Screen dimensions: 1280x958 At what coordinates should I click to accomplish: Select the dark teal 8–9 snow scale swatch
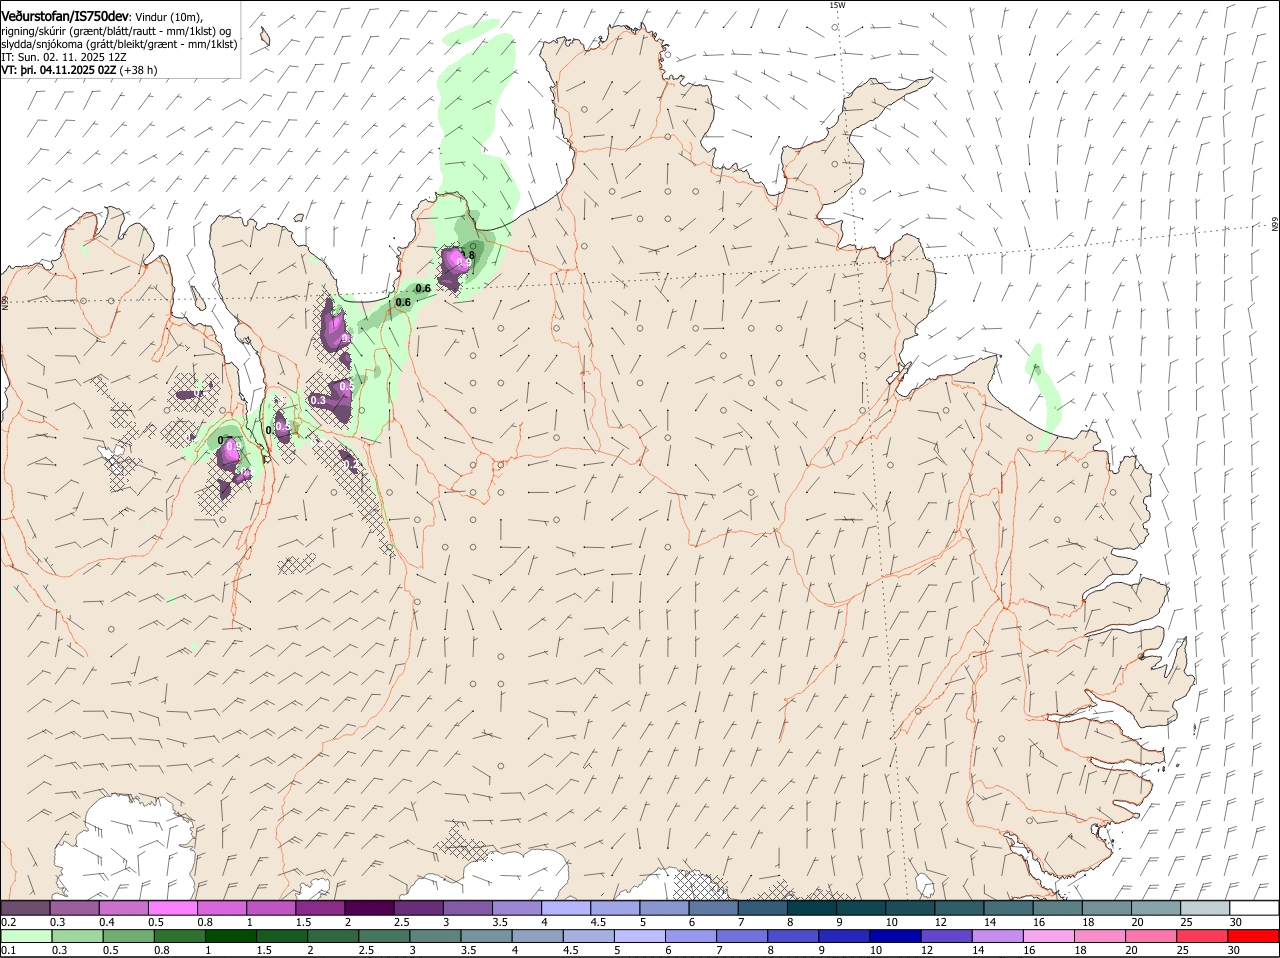pyautogui.click(x=811, y=908)
